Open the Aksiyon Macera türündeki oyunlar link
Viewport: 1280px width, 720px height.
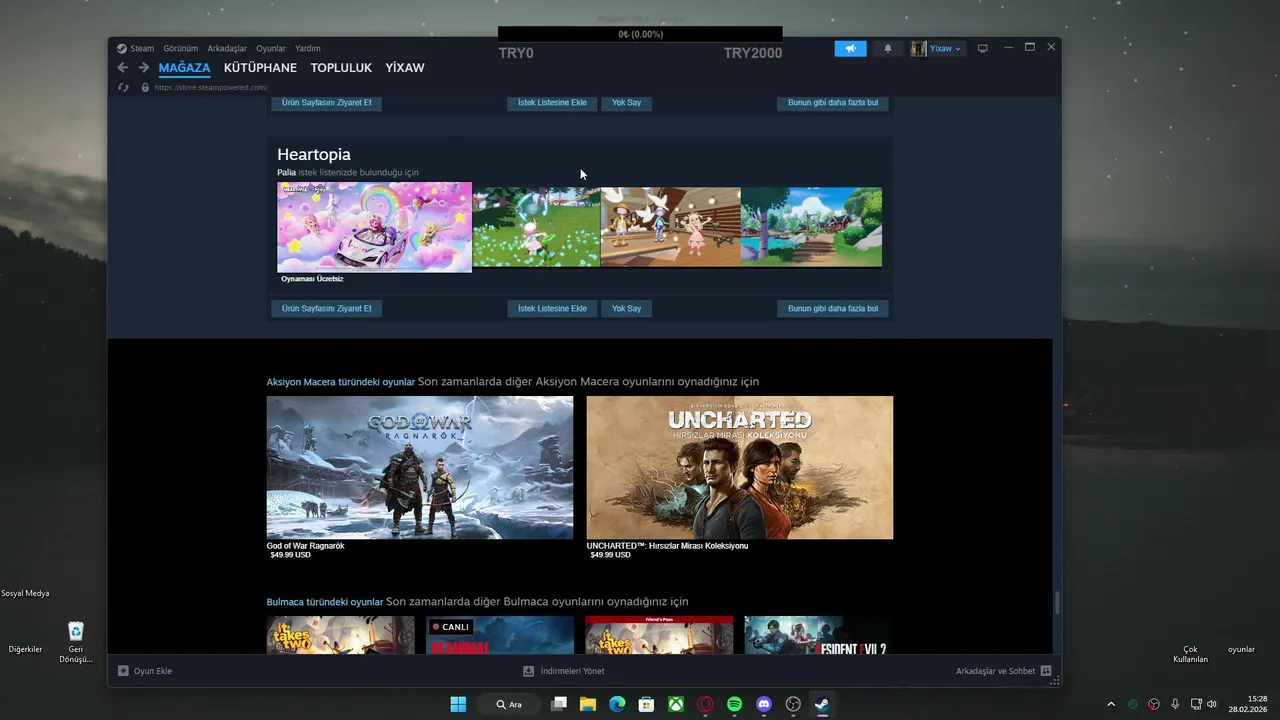(x=341, y=382)
